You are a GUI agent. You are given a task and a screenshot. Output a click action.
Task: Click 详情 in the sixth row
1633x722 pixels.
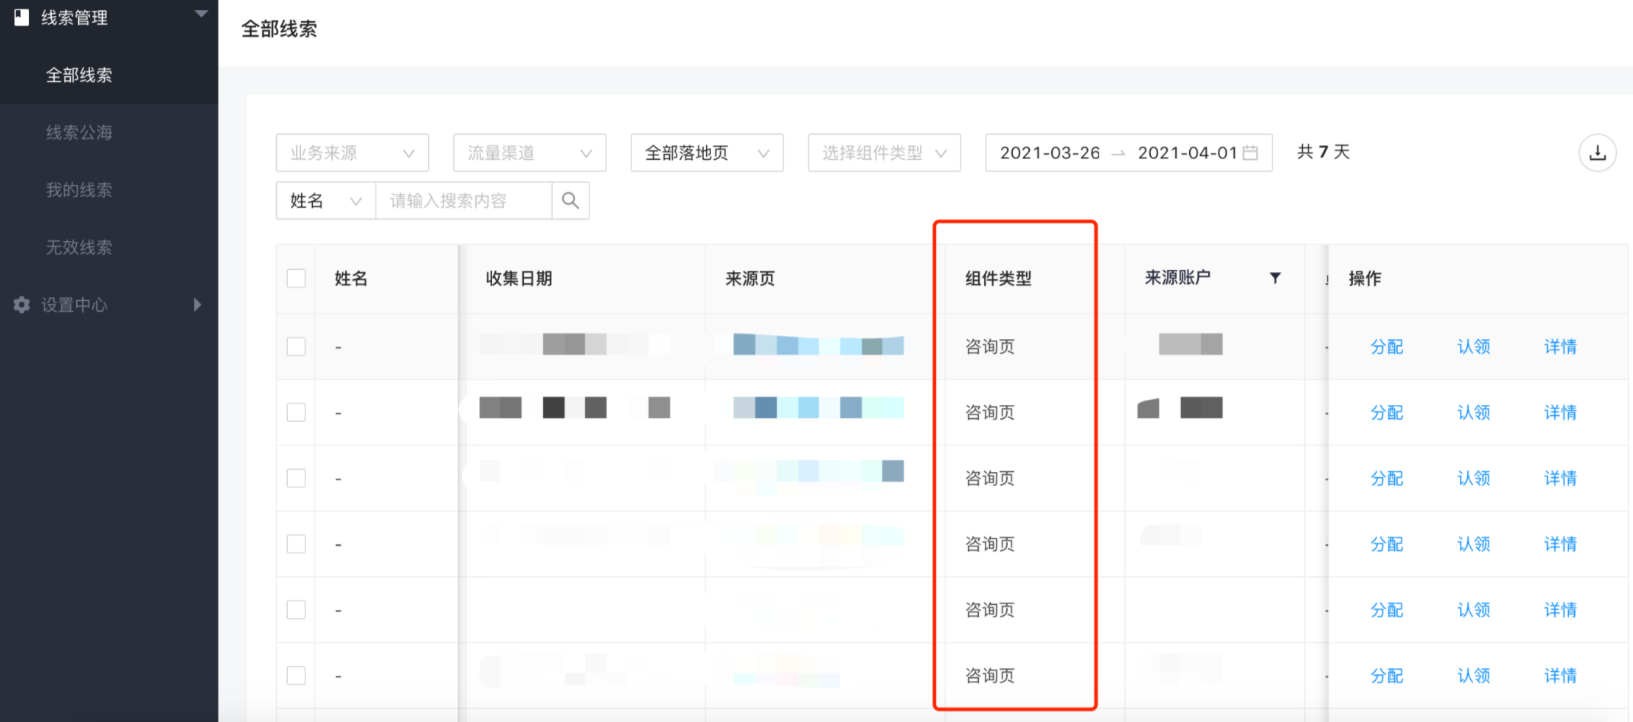[1560, 676]
